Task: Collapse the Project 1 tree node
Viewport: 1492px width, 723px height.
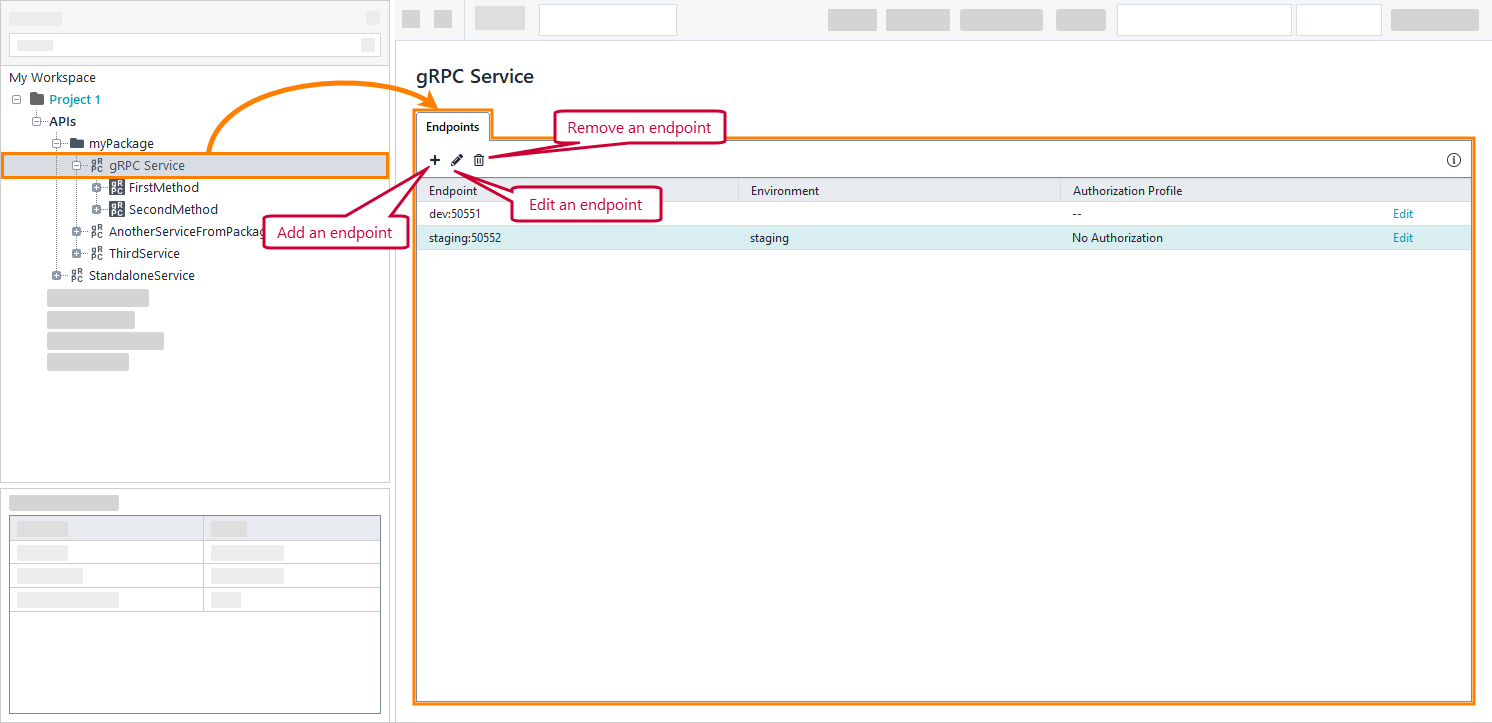Action: tap(15, 99)
